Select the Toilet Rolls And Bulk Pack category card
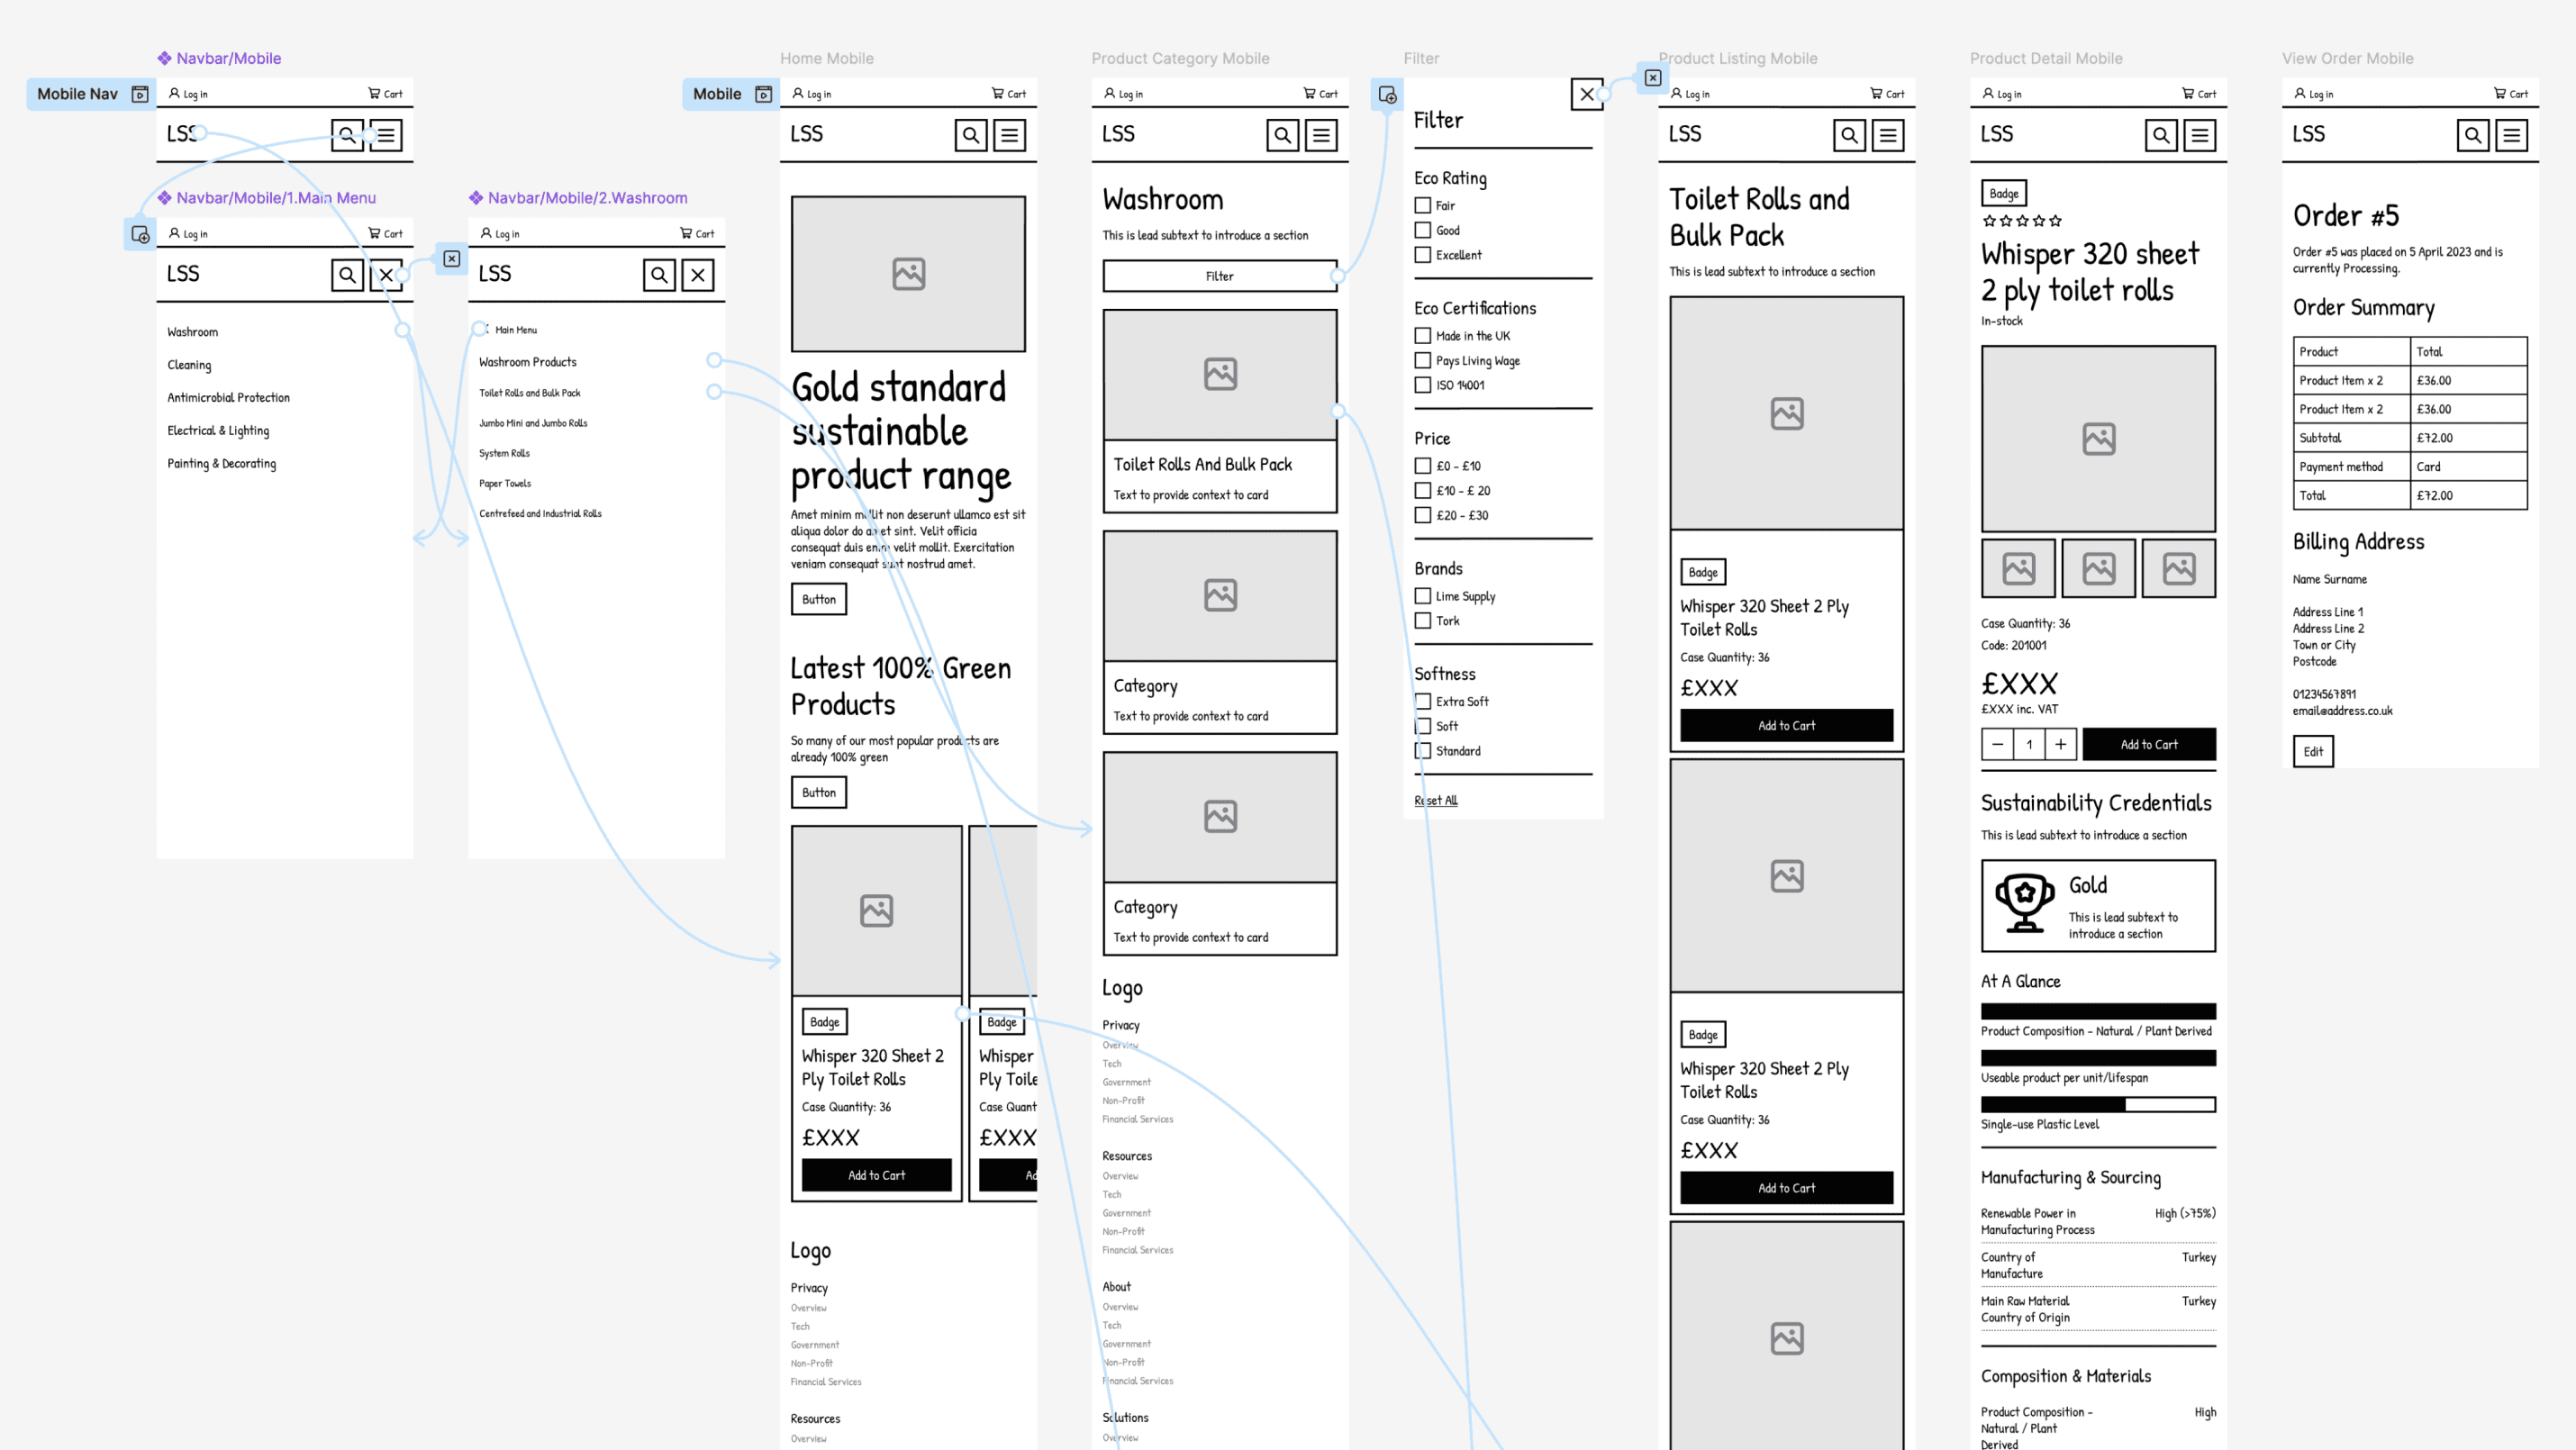 pos(1219,411)
